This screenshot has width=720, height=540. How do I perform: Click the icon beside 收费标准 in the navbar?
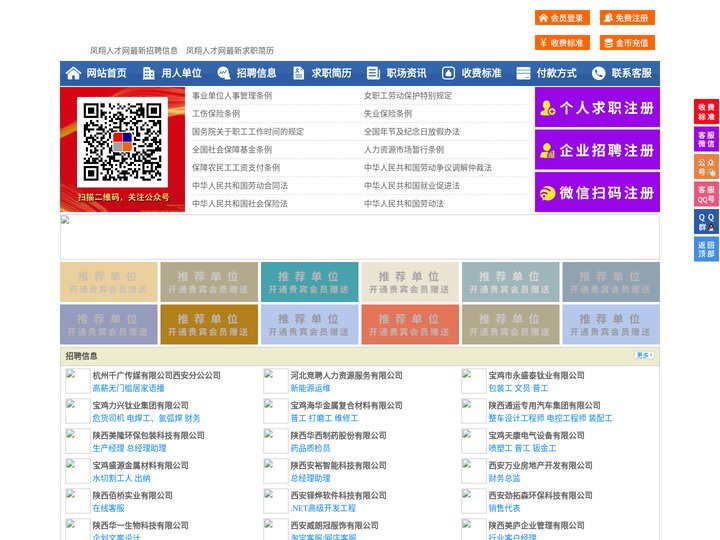(448, 73)
